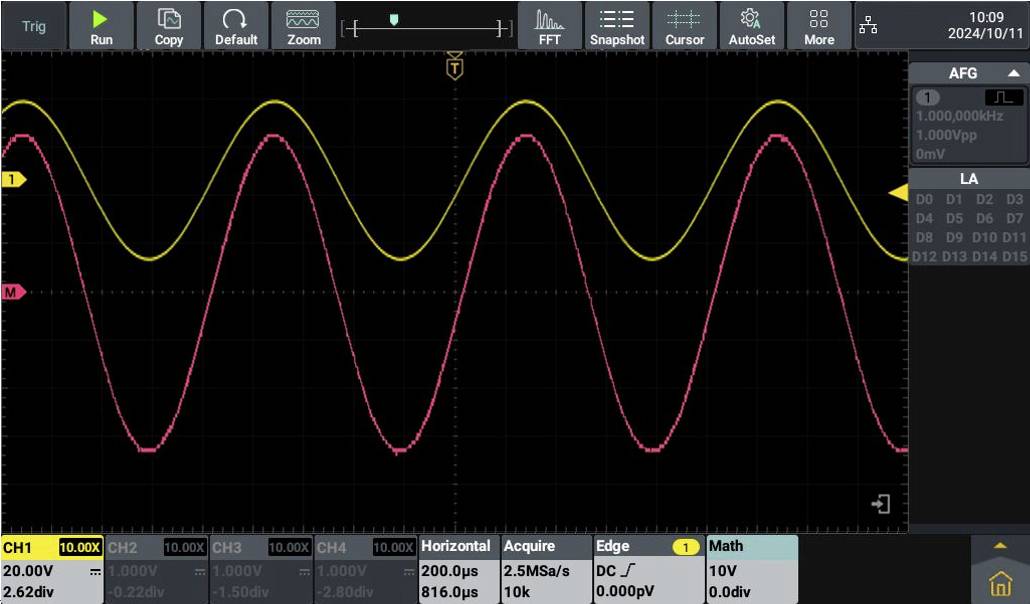The height and width of the screenshot is (604, 1030).
Task: Take a Snapshot measurement
Action: click(617, 25)
